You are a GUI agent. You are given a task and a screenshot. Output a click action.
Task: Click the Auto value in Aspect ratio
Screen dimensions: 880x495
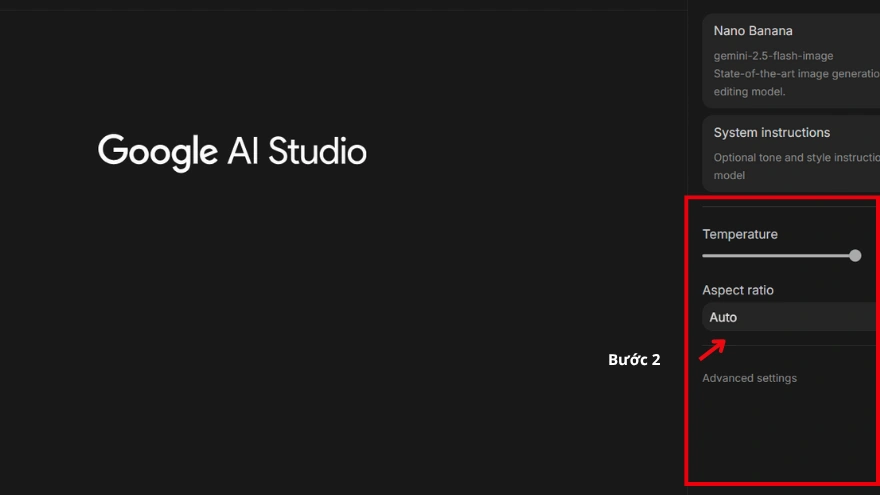(x=723, y=317)
